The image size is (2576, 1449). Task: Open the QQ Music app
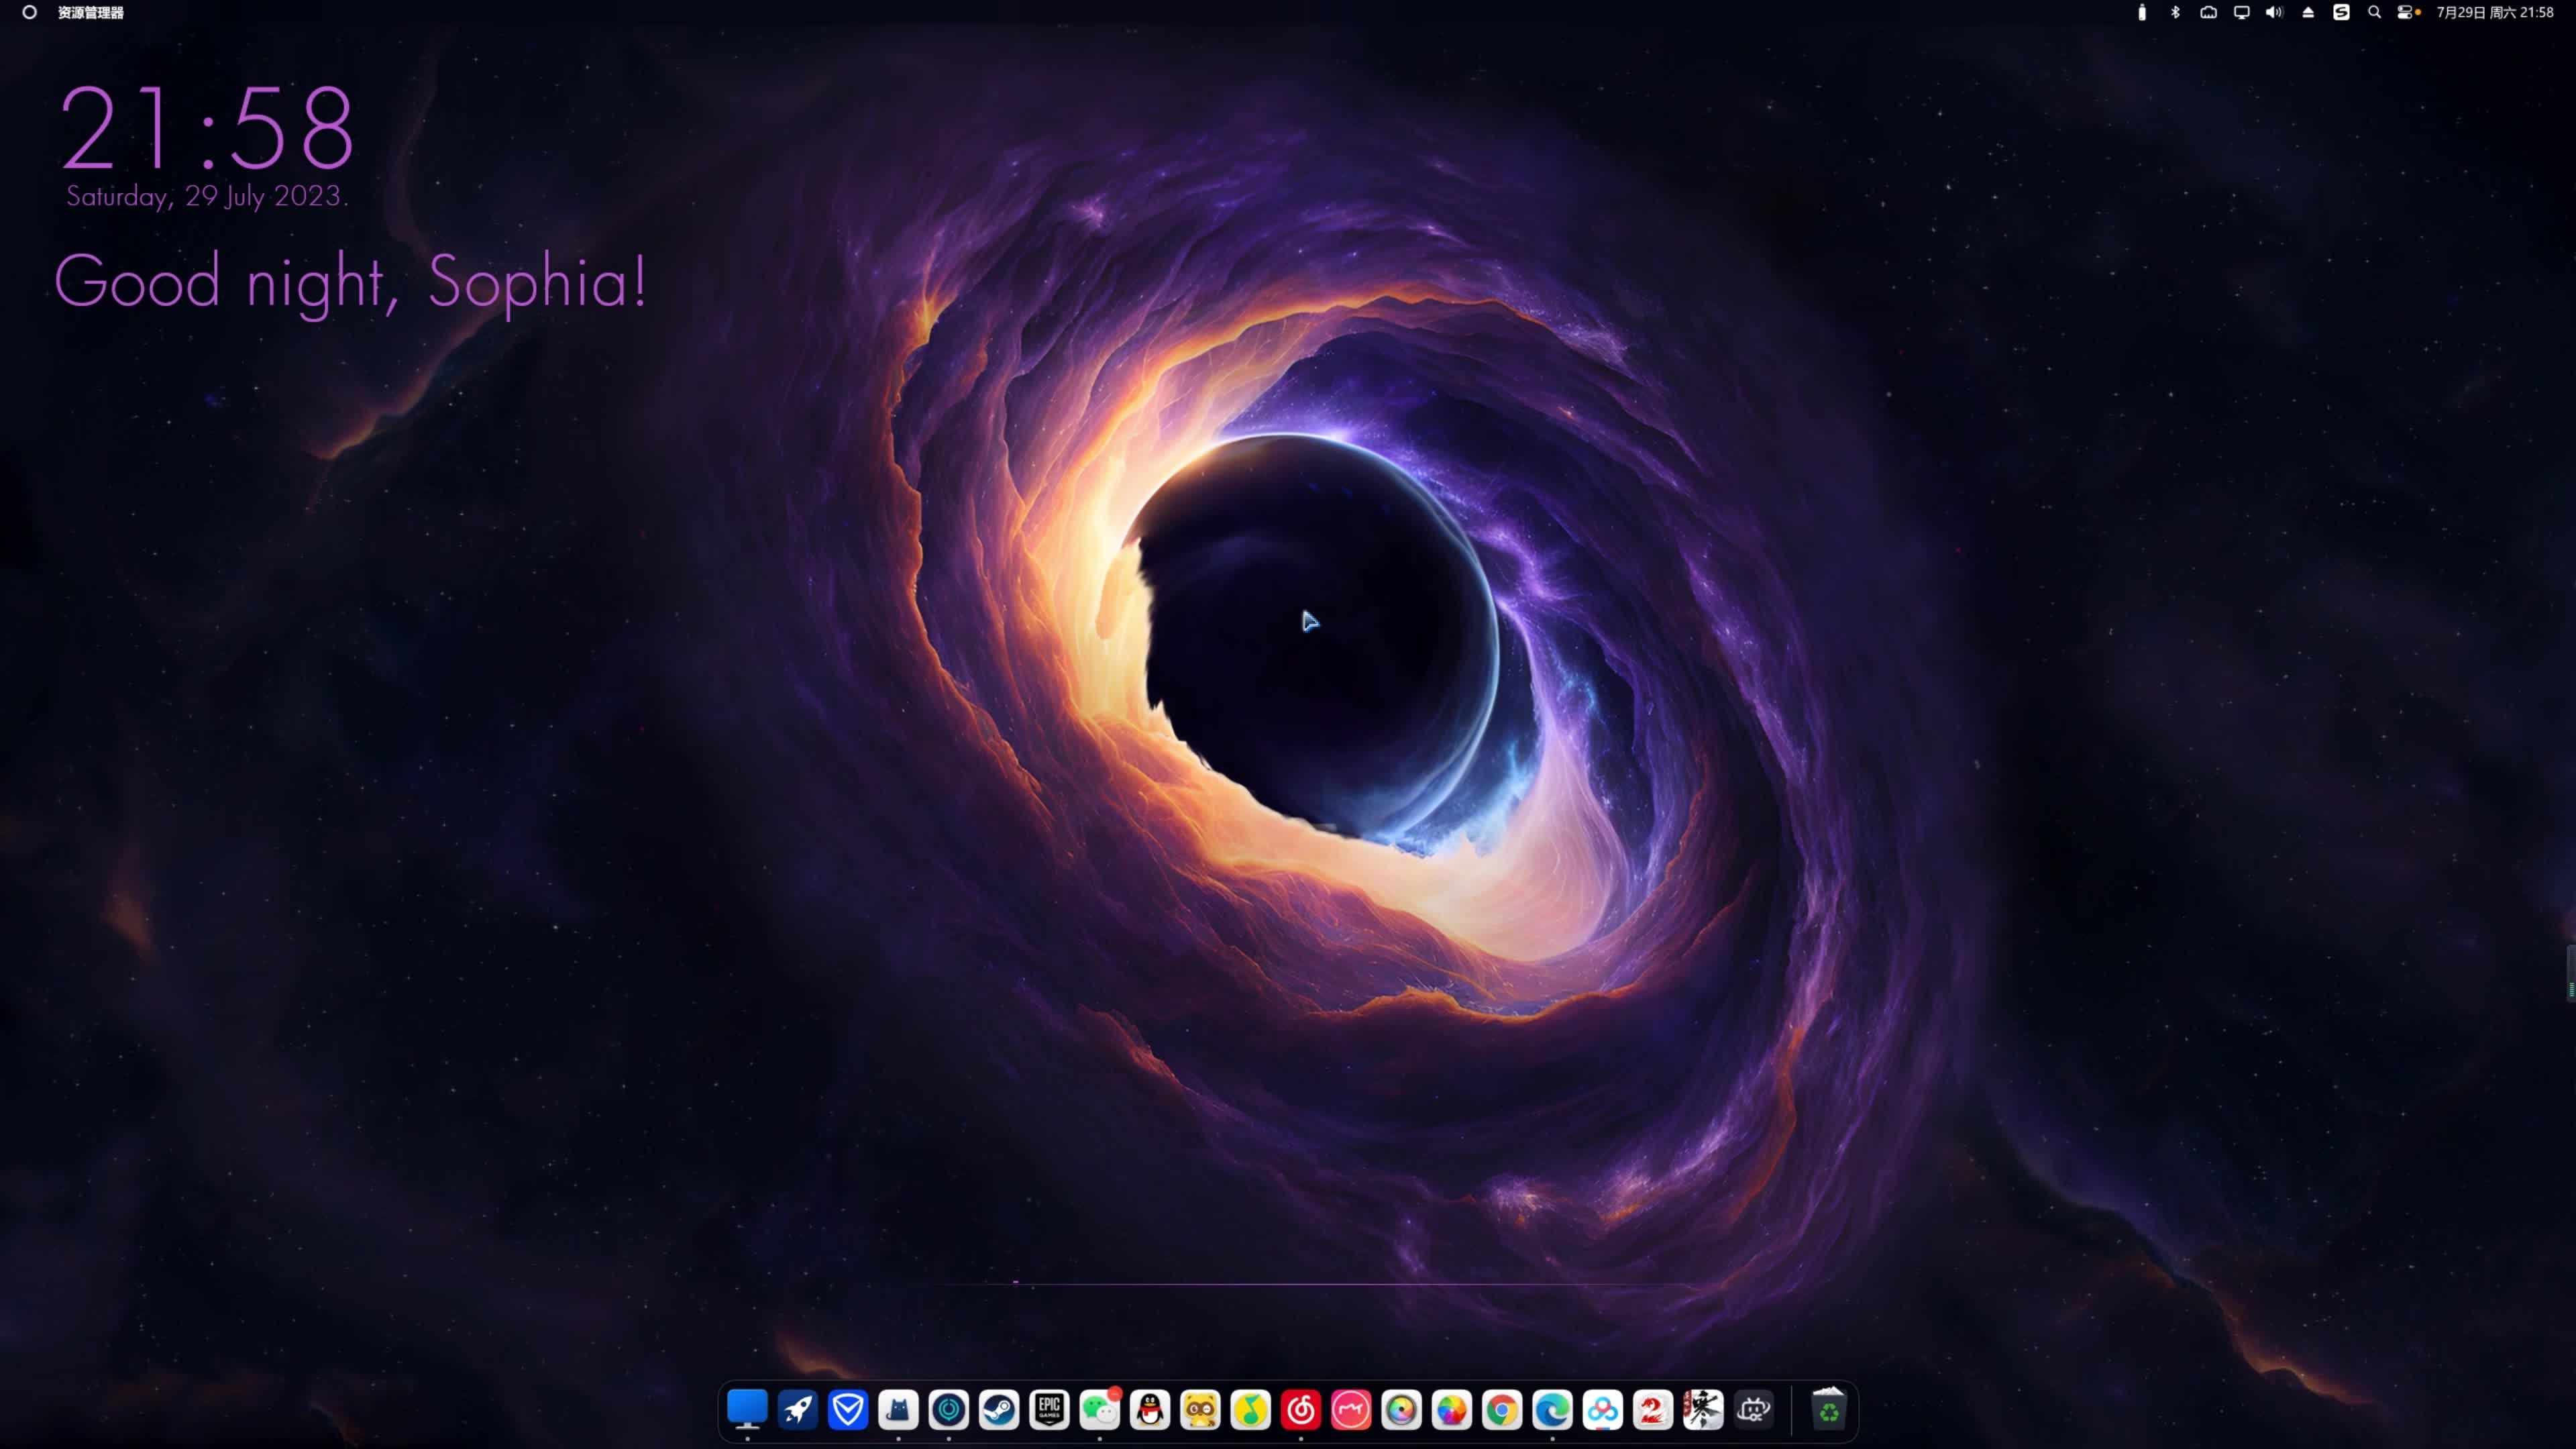(1250, 1410)
